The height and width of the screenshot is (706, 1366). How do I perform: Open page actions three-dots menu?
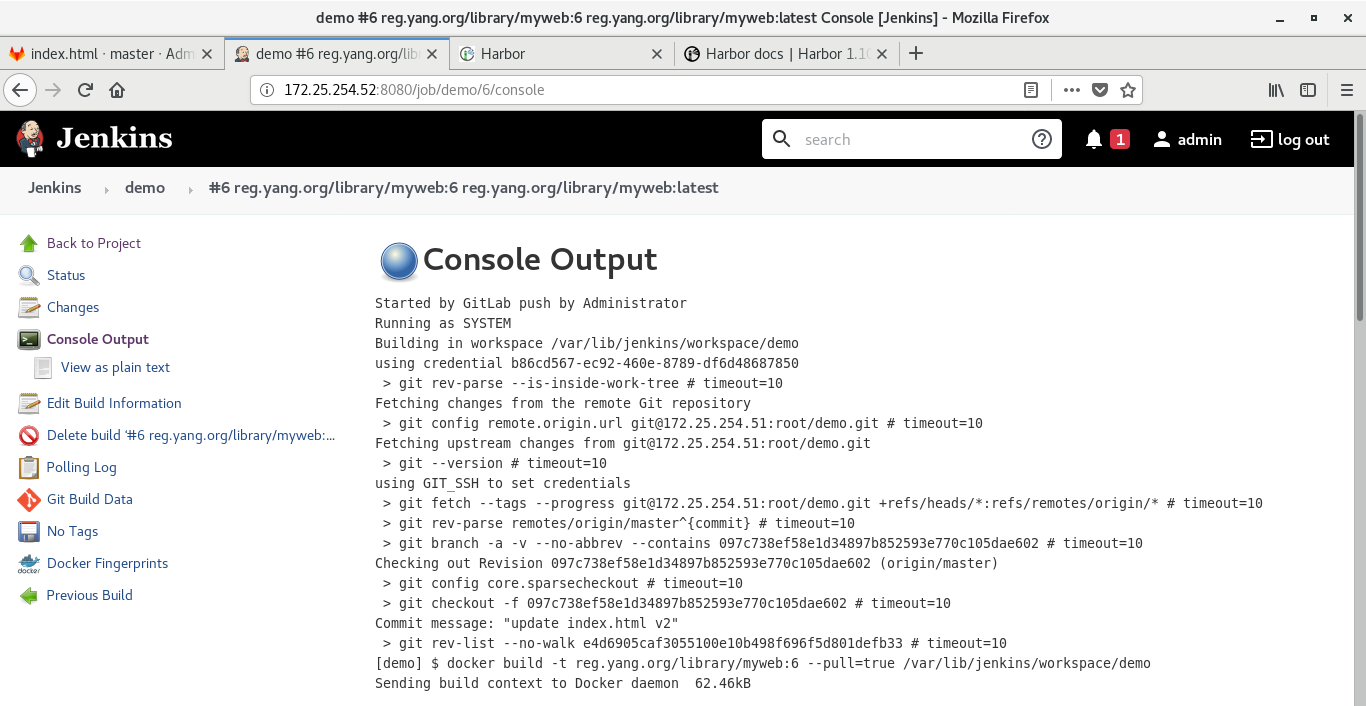point(1072,90)
